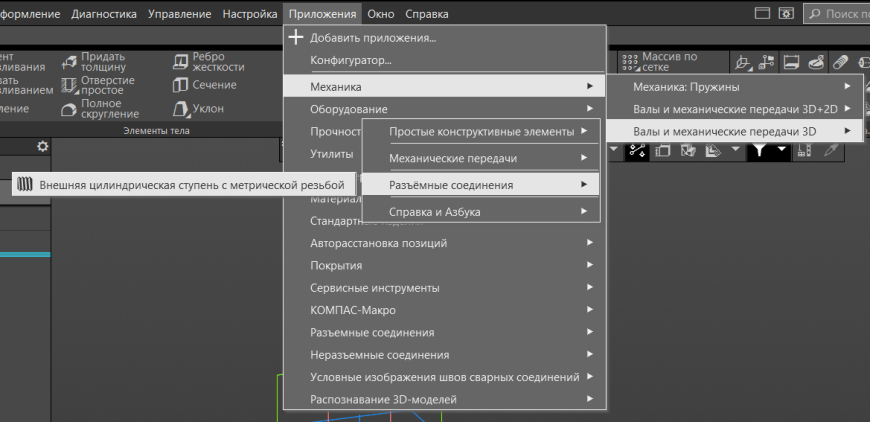The width and height of the screenshot is (870, 422).
Task: Select Валы и механические передачи 3D entry
Action: pos(736,132)
